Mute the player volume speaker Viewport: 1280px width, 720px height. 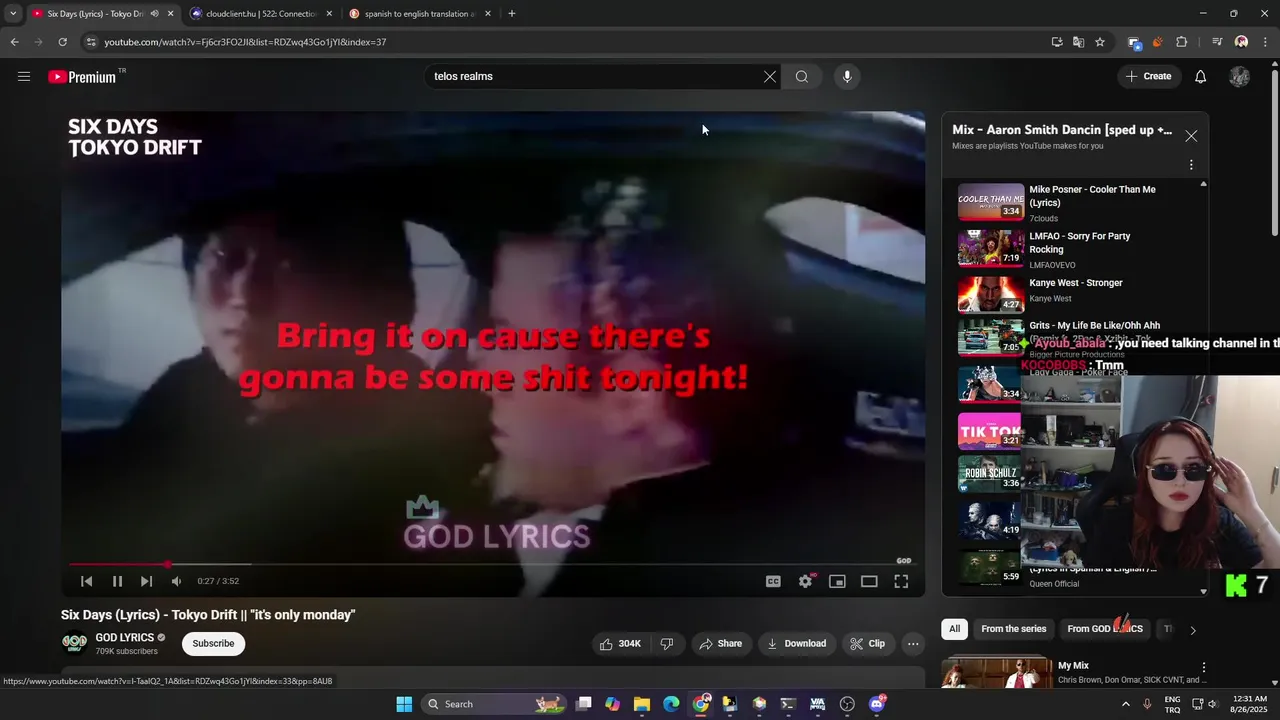click(x=176, y=581)
